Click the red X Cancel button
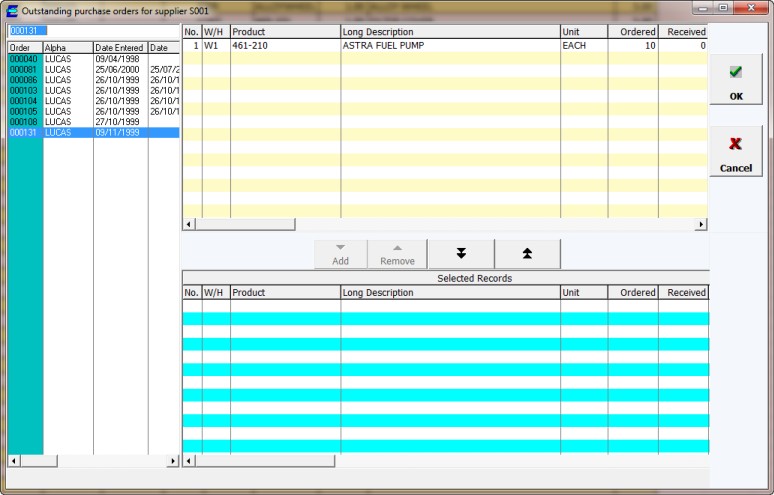The image size is (774, 495). click(x=735, y=151)
